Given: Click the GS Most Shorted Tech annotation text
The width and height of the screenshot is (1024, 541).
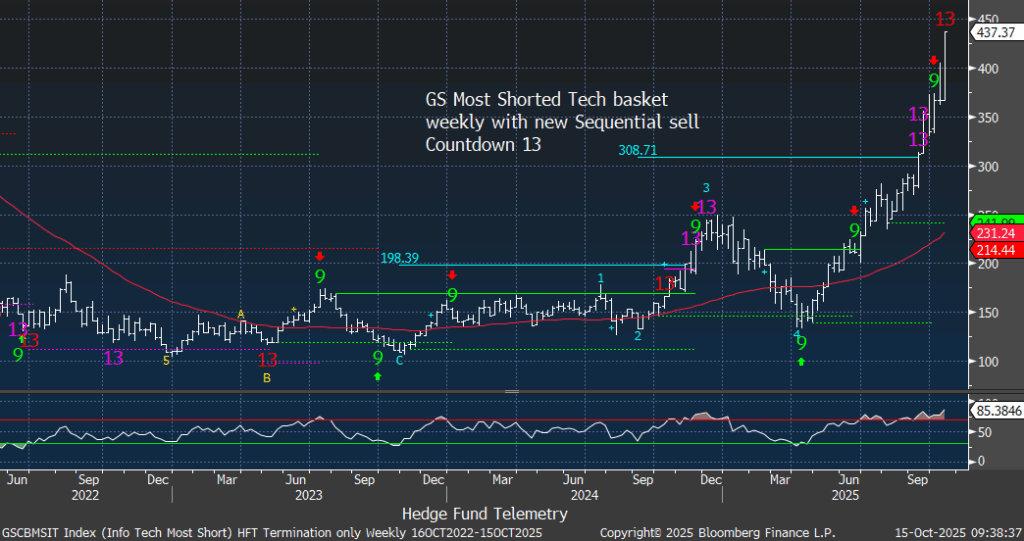Looking at the screenshot, I should [561, 122].
